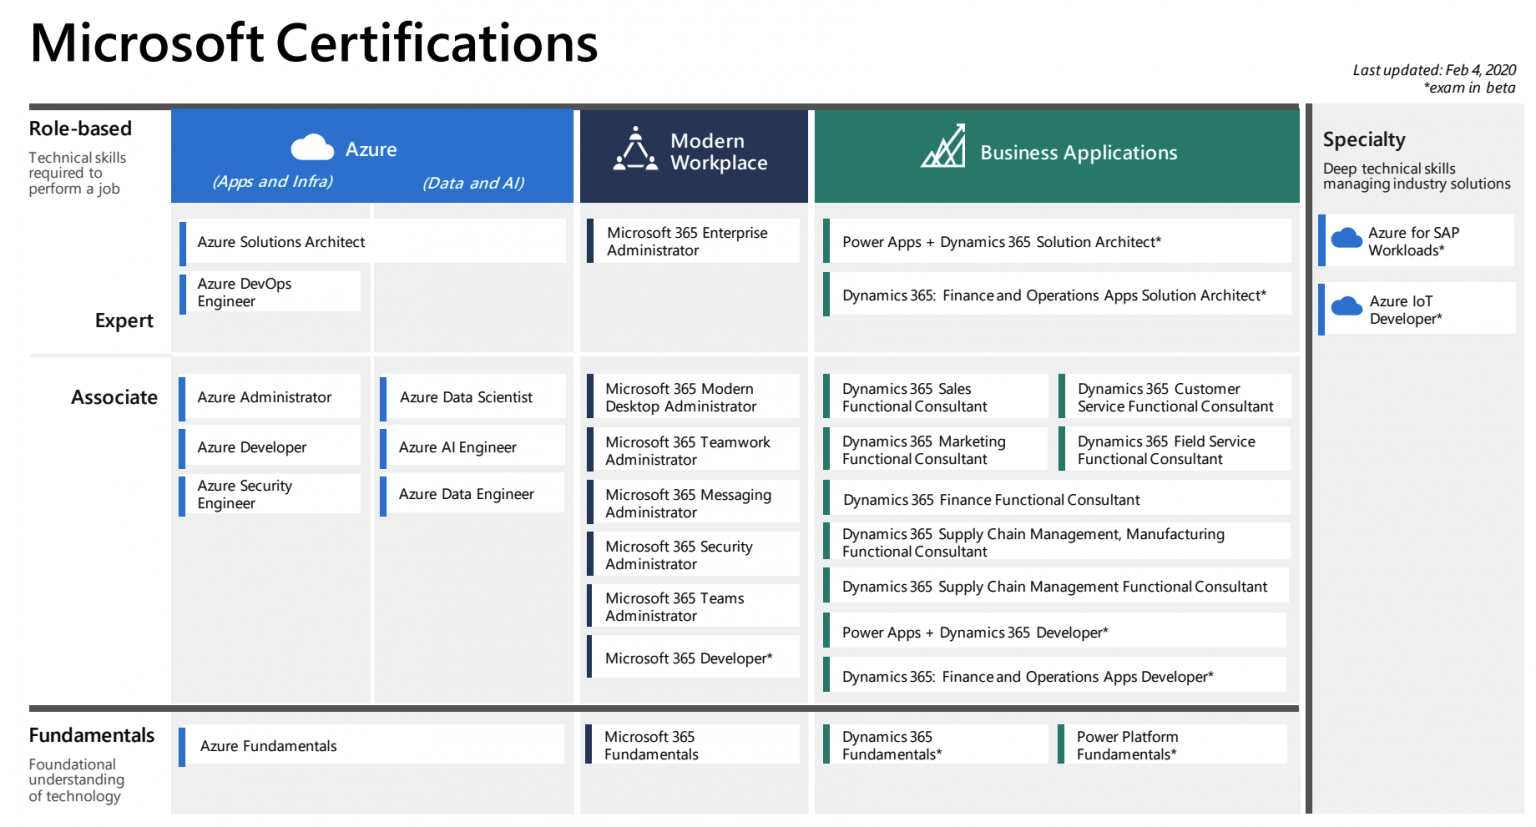Screen dimensions: 1536x827
Task: Click the Azure column header title
Action: click(x=371, y=149)
